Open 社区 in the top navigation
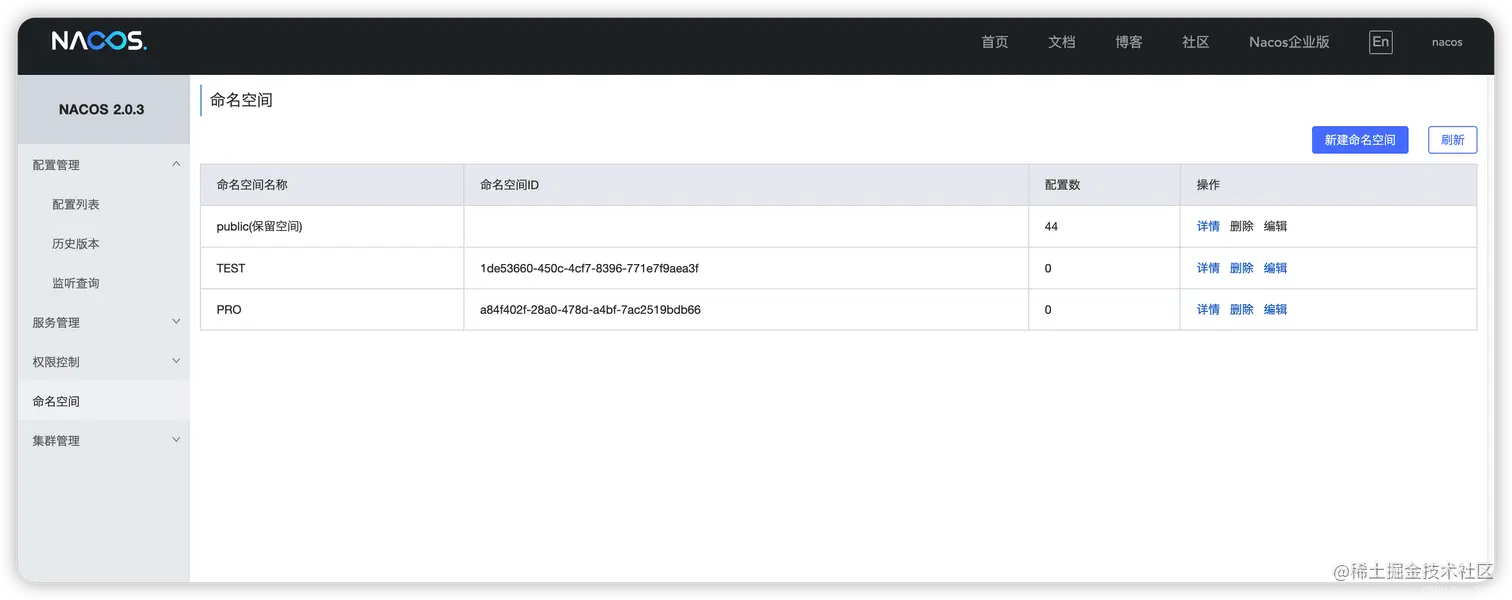Image resolution: width=1512 pixels, height=600 pixels. [1195, 42]
